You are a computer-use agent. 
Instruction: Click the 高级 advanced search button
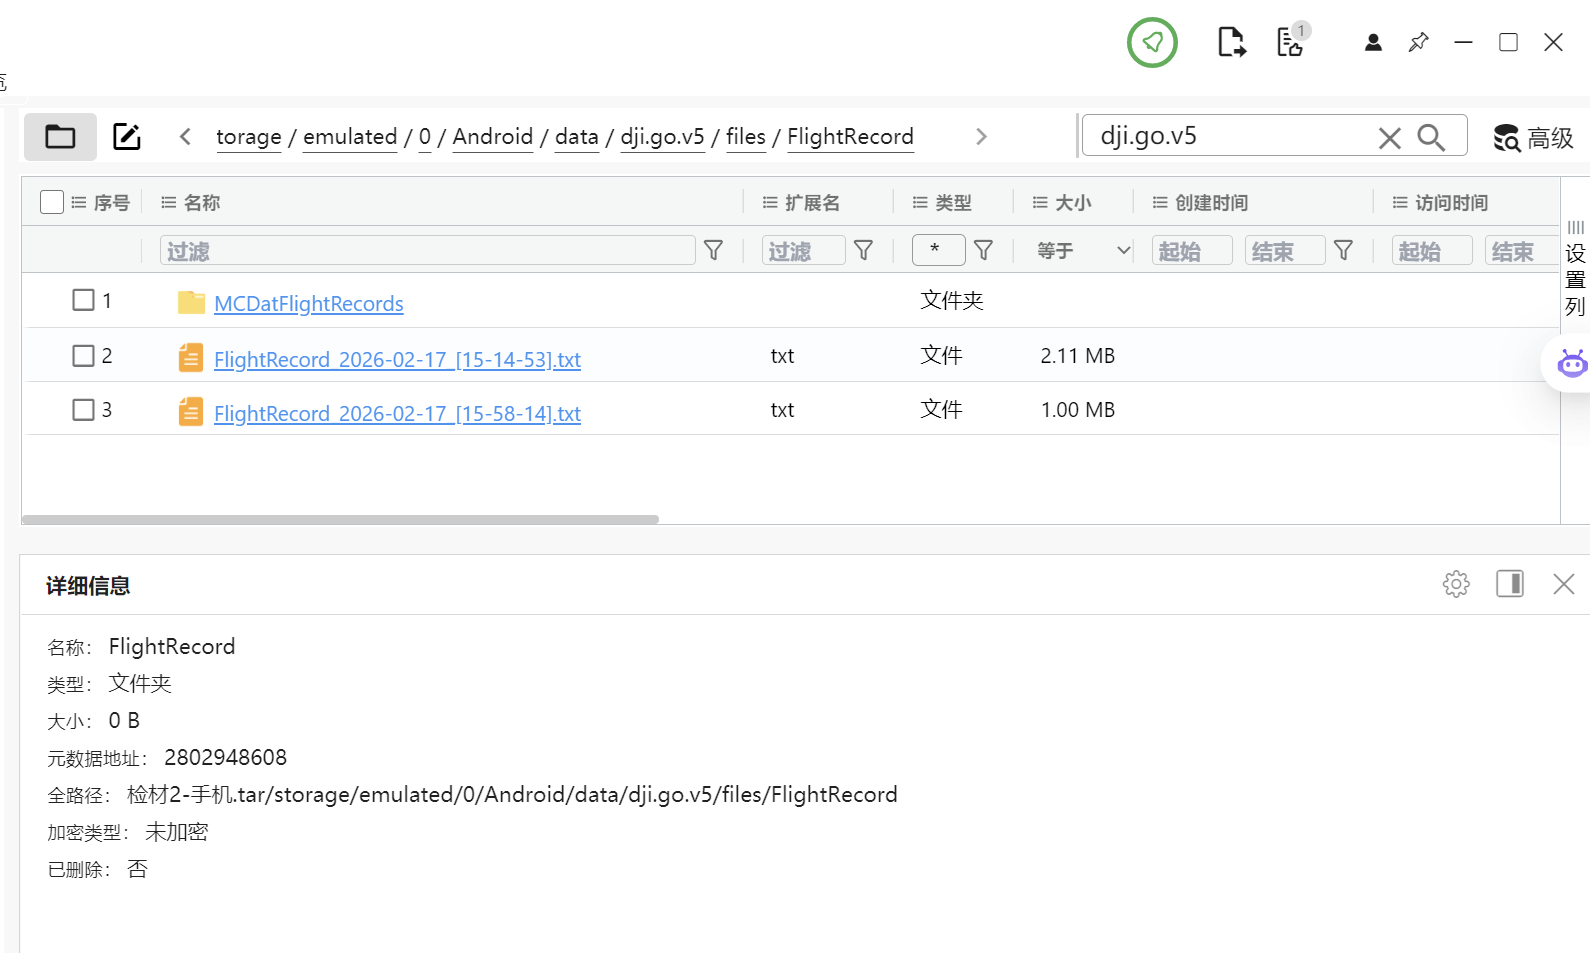coord(1533,138)
